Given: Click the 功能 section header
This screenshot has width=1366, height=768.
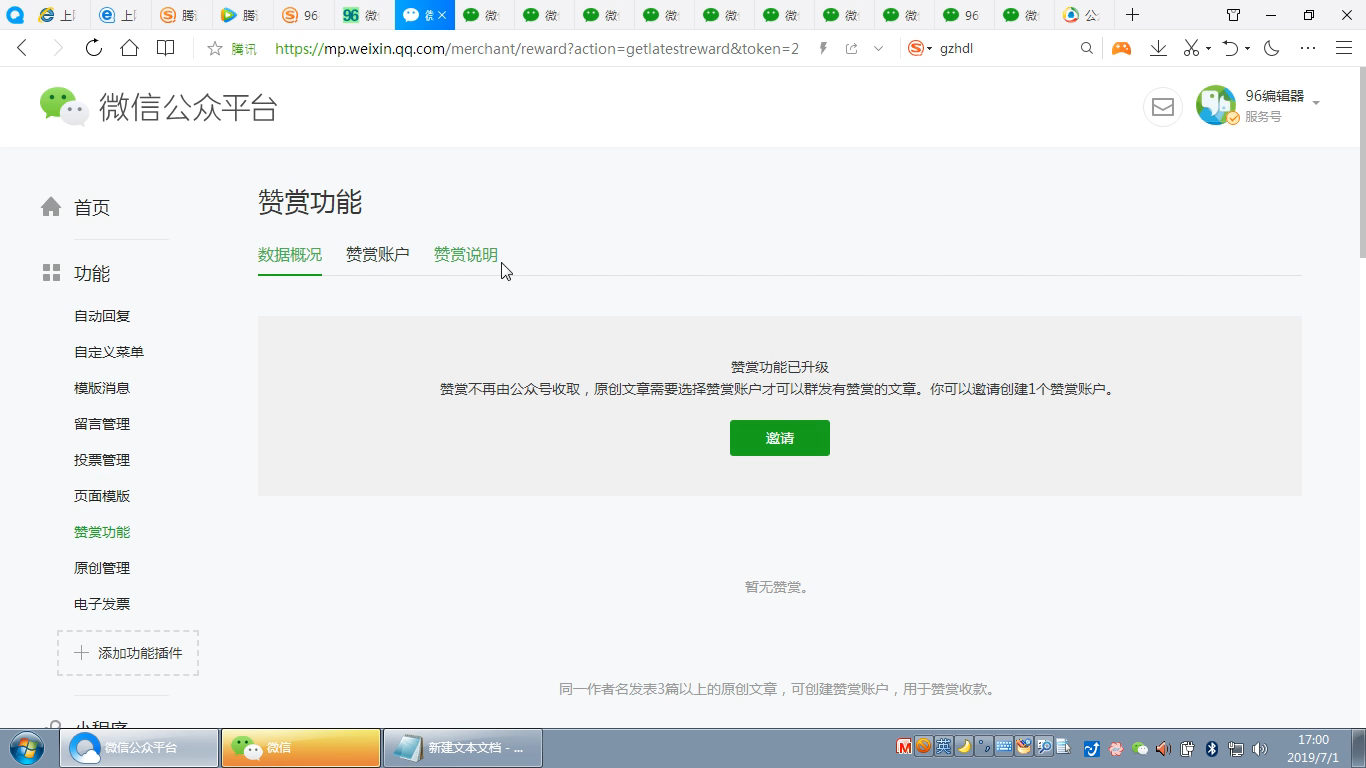Looking at the screenshot, I should point(92,273).
